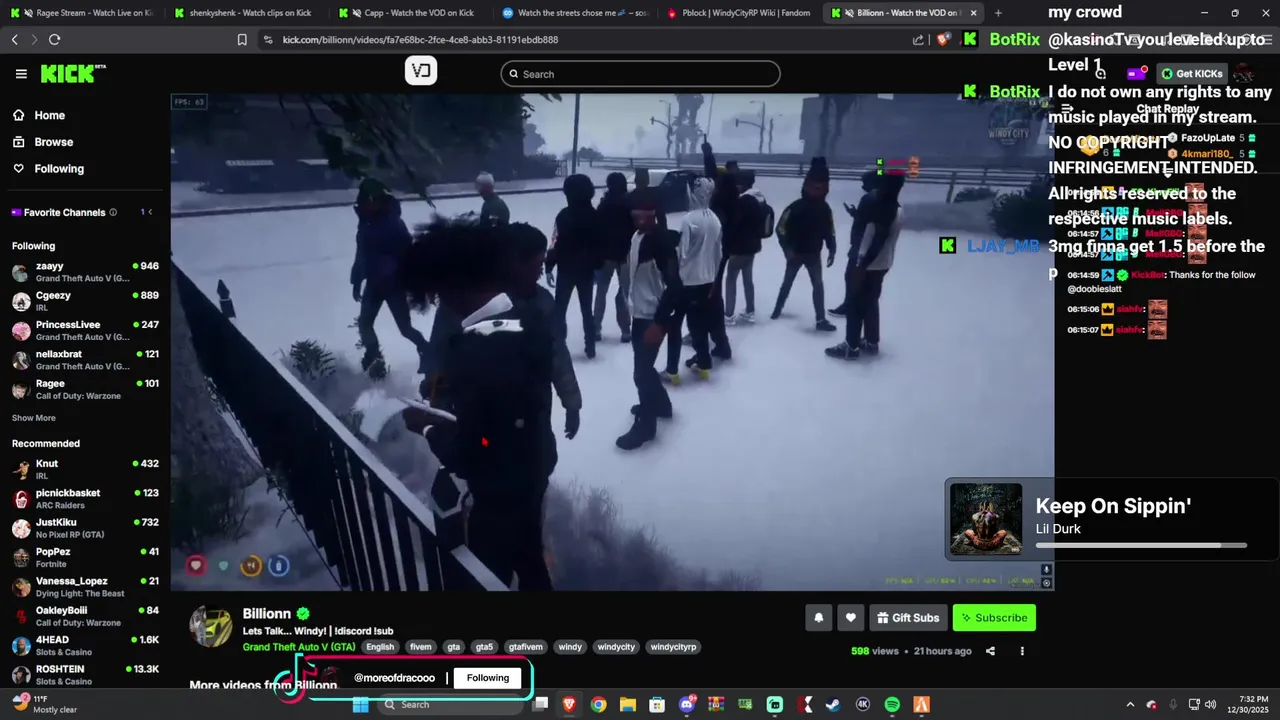Focus the Kick search box
1280x720 pixels.
tap(640, 74)
